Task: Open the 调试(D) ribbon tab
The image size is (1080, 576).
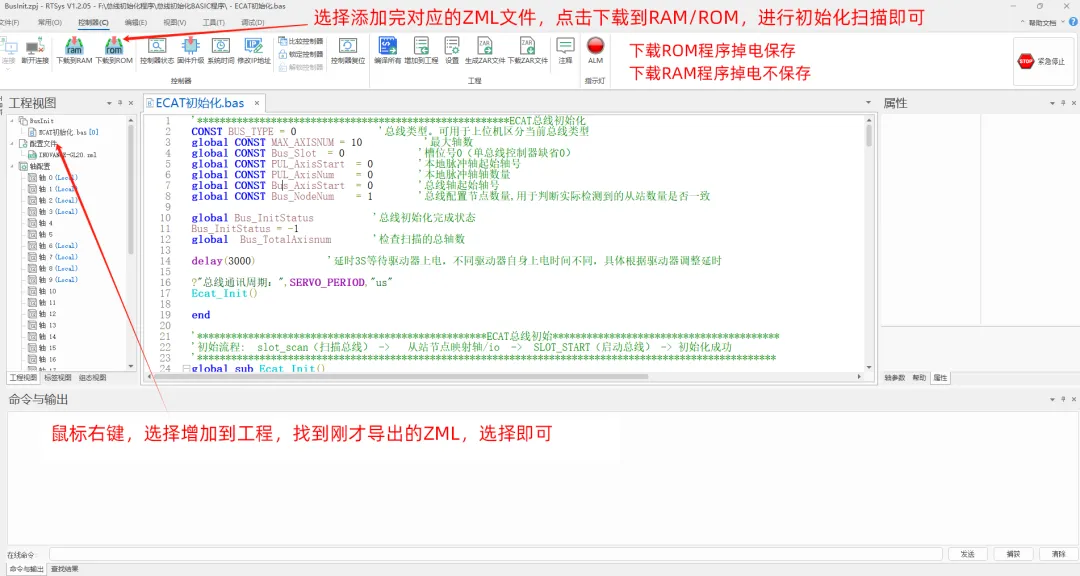Action: pyautogui.click(x=253, y=23)
